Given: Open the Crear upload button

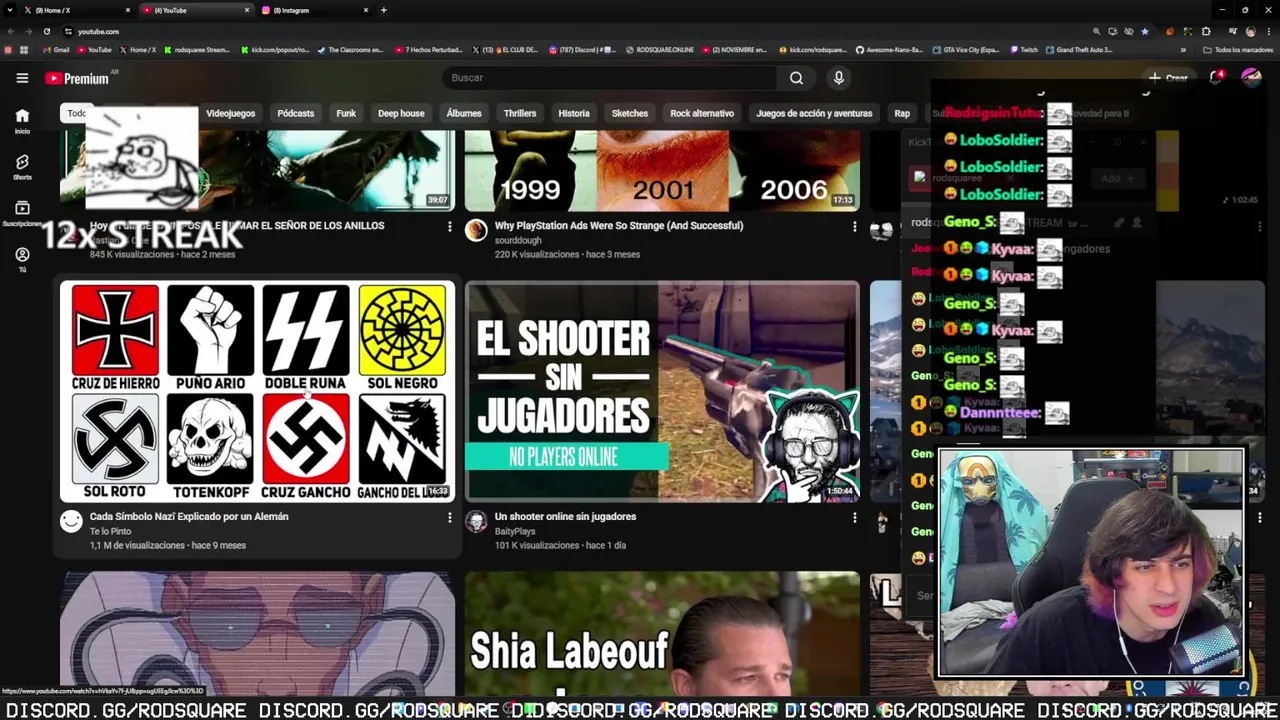Looking at the screenshot, I should pyautogui.click(x=1168, y=78).
